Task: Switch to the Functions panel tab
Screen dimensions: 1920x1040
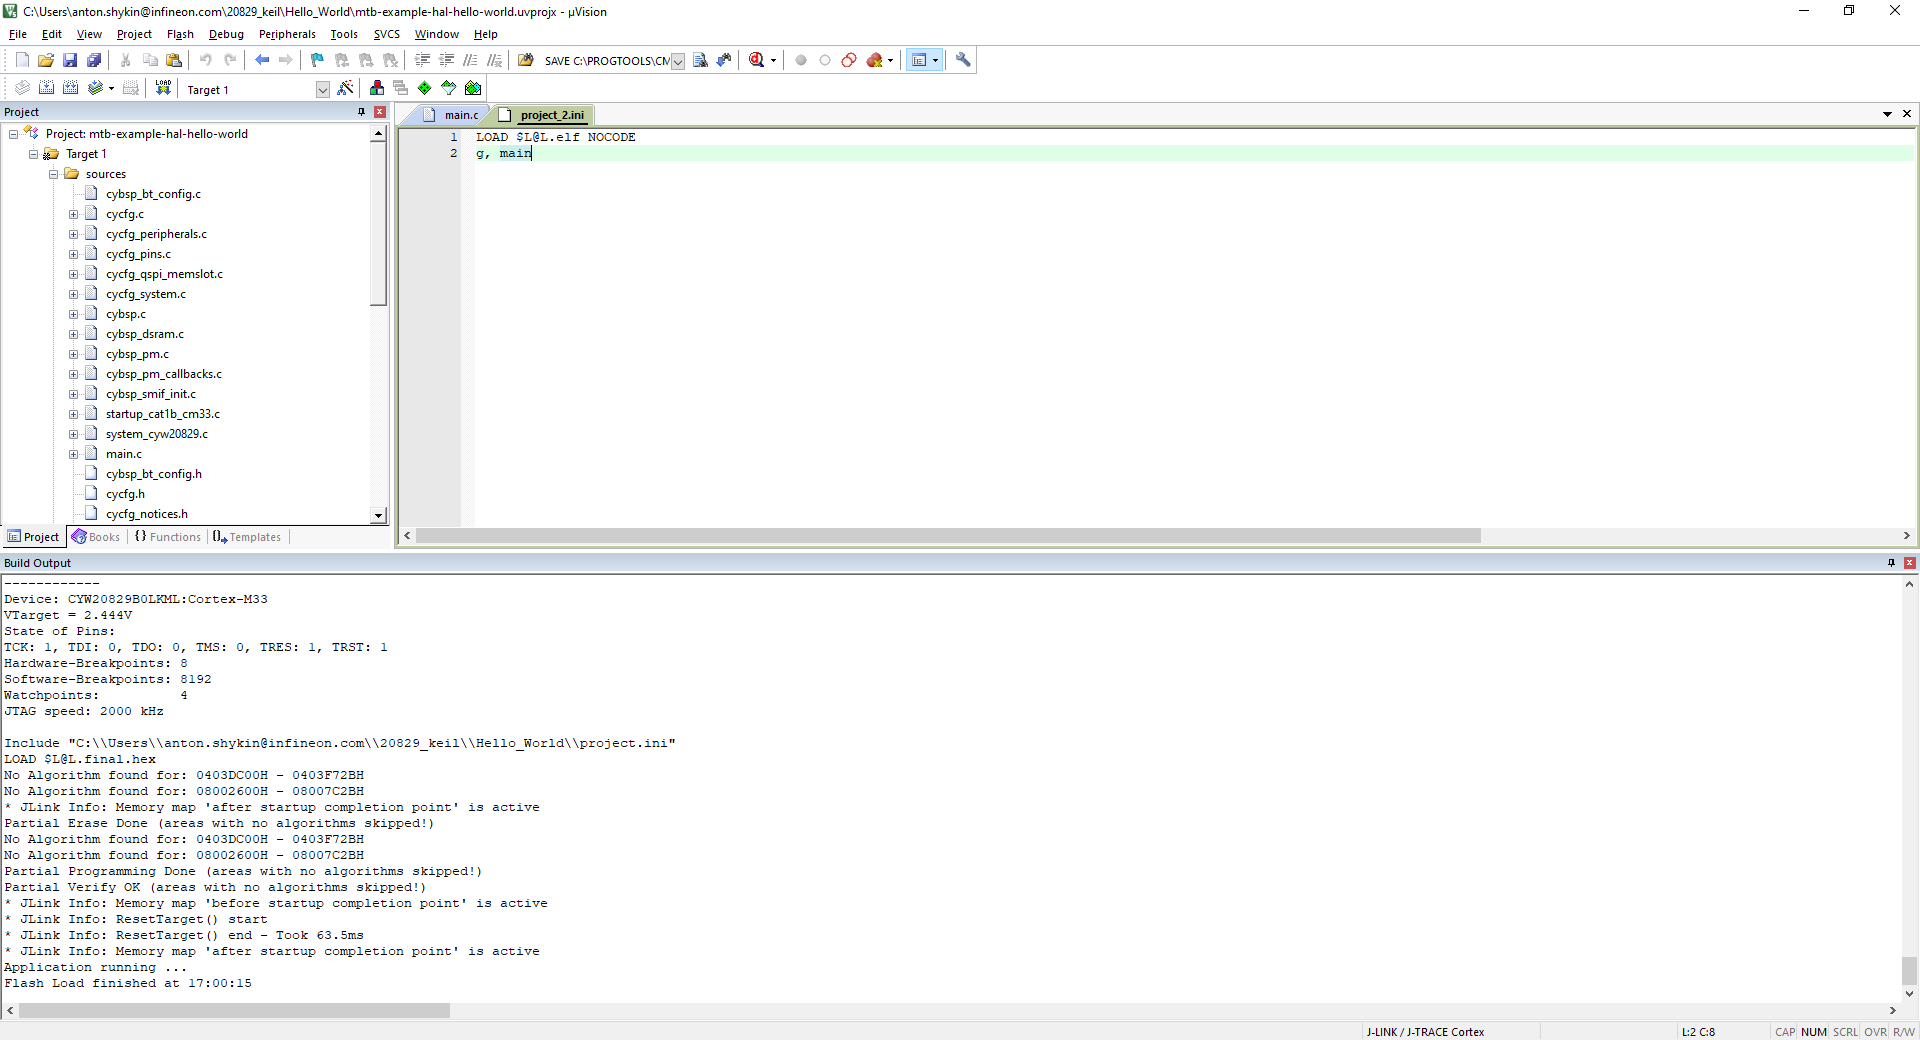Action: click(168, 537)
